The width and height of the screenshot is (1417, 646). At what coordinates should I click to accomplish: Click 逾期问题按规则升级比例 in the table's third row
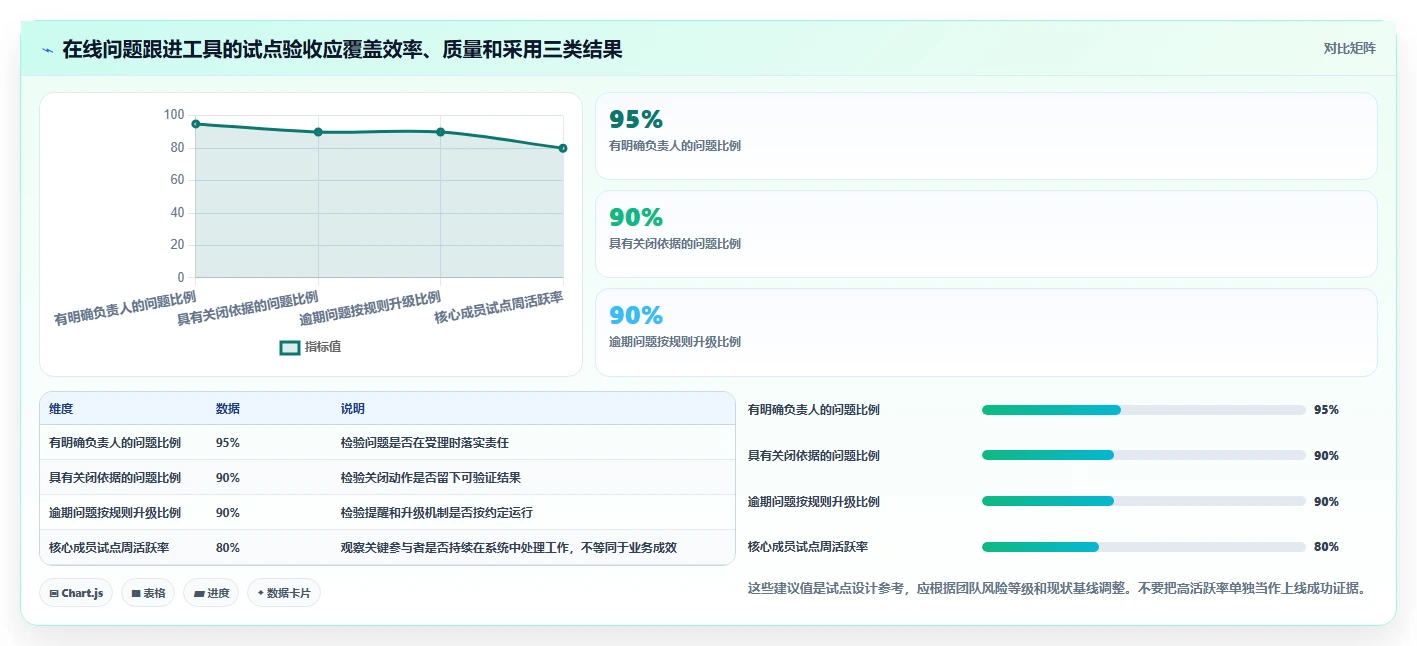coord(115,513)
